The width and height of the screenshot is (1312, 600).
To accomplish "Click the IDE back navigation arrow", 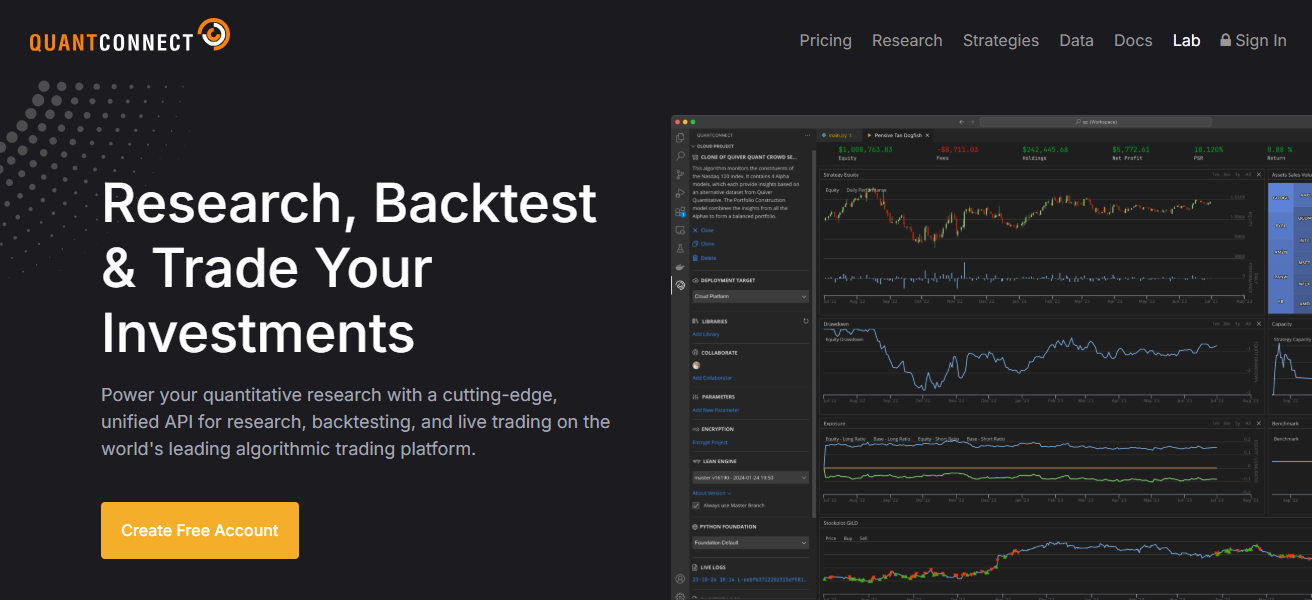I will [x=961, y=122].
